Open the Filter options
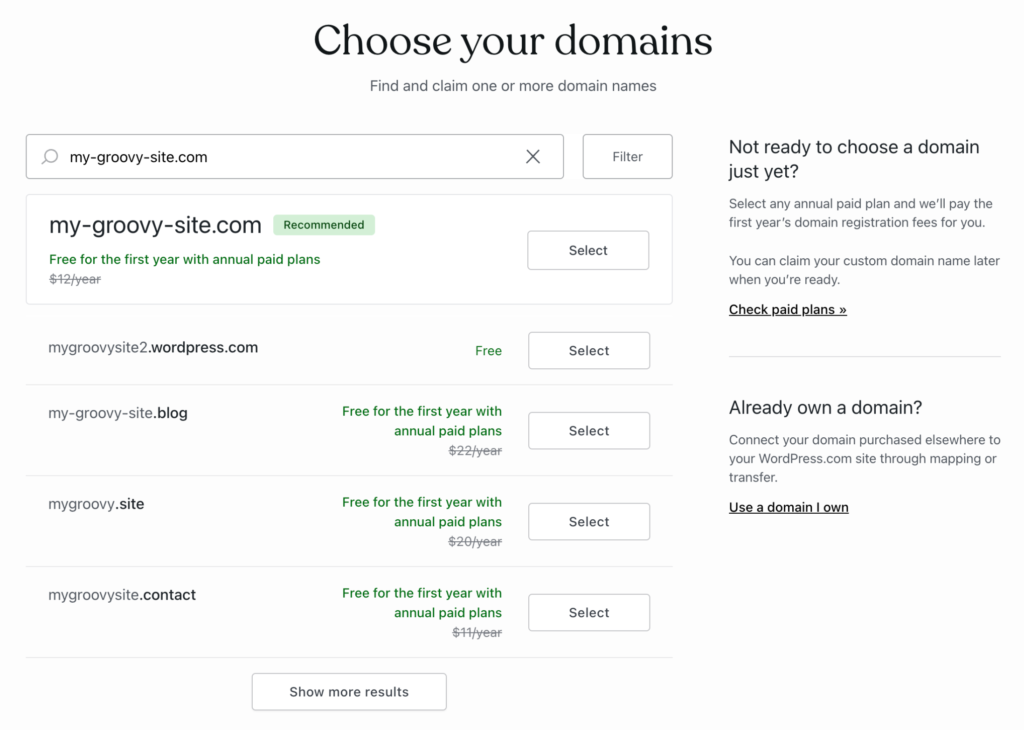The width and height of the screenshot is (1024, 730). pyautogui.click(x=627, y=157)
